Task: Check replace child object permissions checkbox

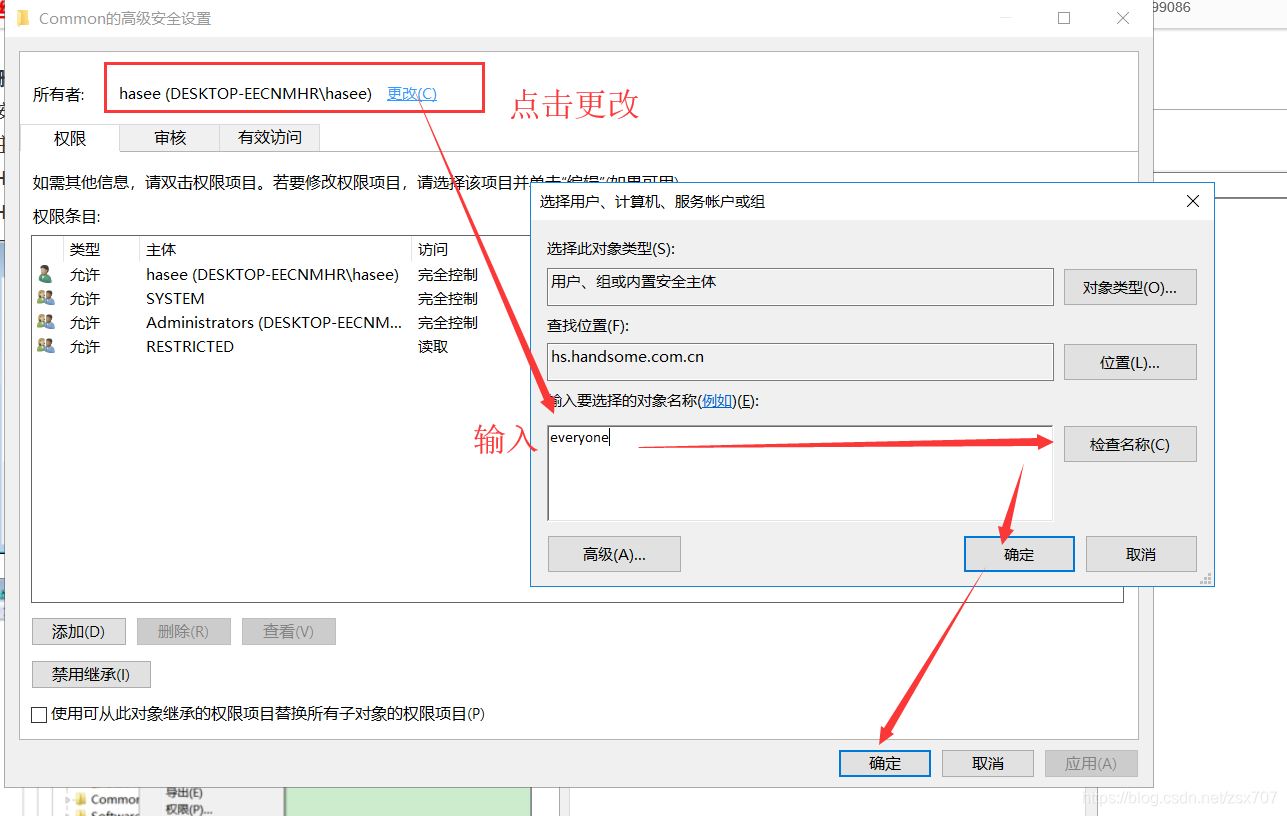Action: click(39, 715)
